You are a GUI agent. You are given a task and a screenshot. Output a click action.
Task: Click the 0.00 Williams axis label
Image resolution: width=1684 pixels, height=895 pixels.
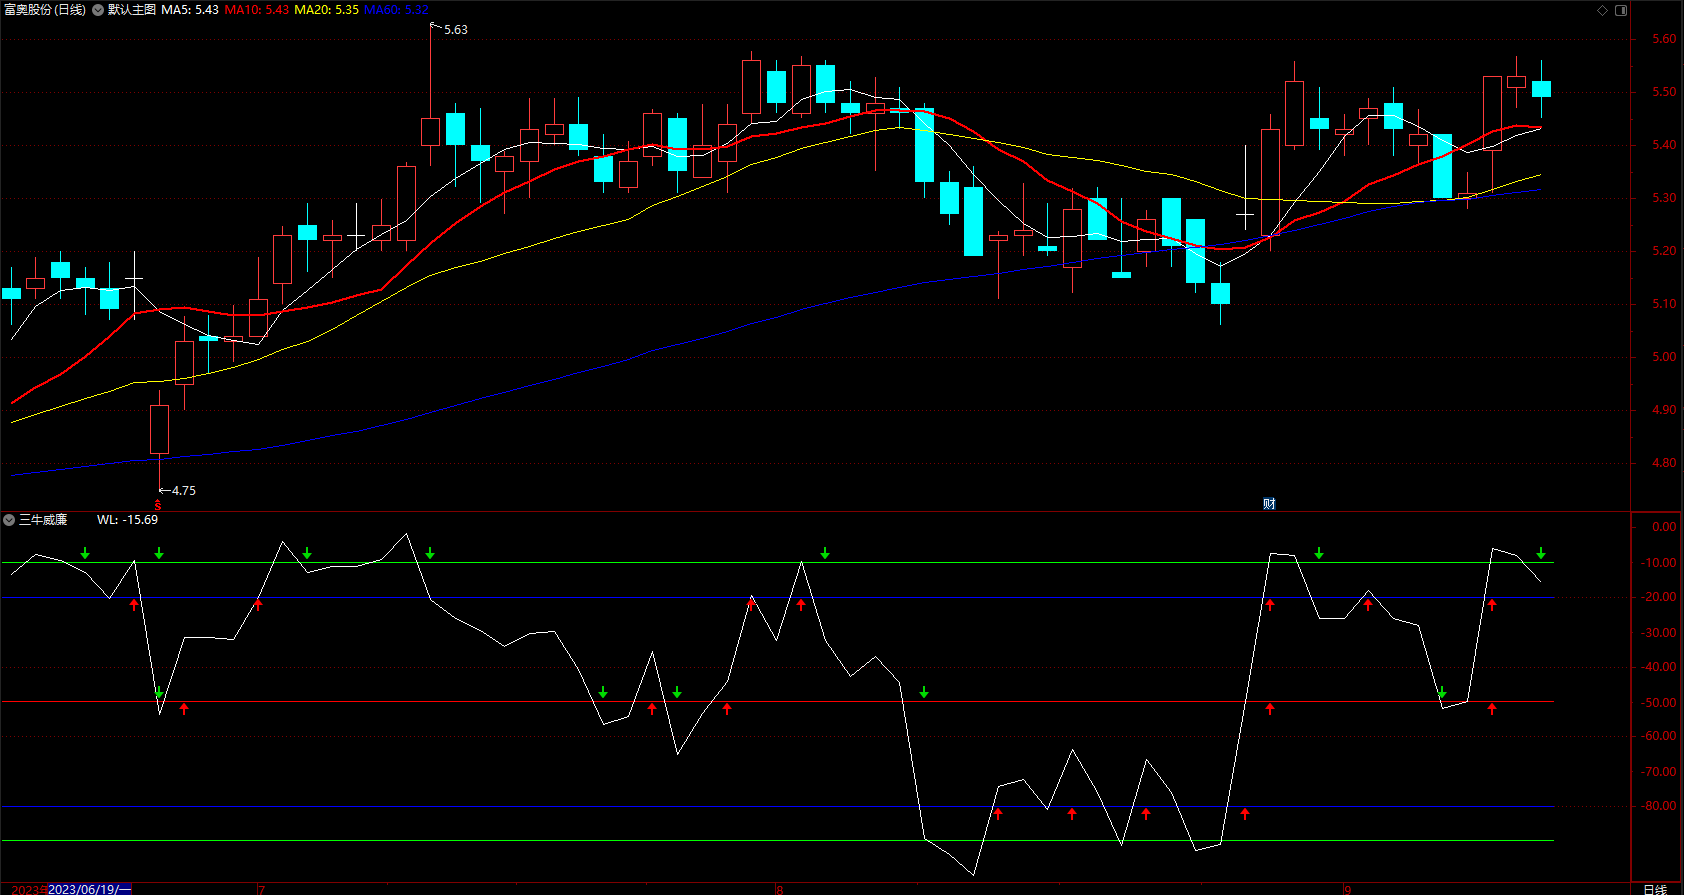coord(1664,527)
